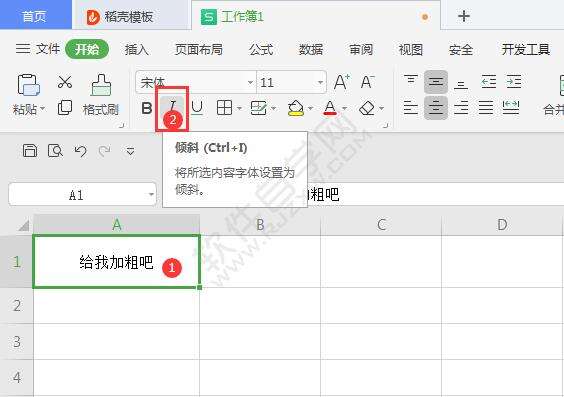Click the Paste clipboard icon
Screen dimensions: 564x397
click(x=28, y=85)
